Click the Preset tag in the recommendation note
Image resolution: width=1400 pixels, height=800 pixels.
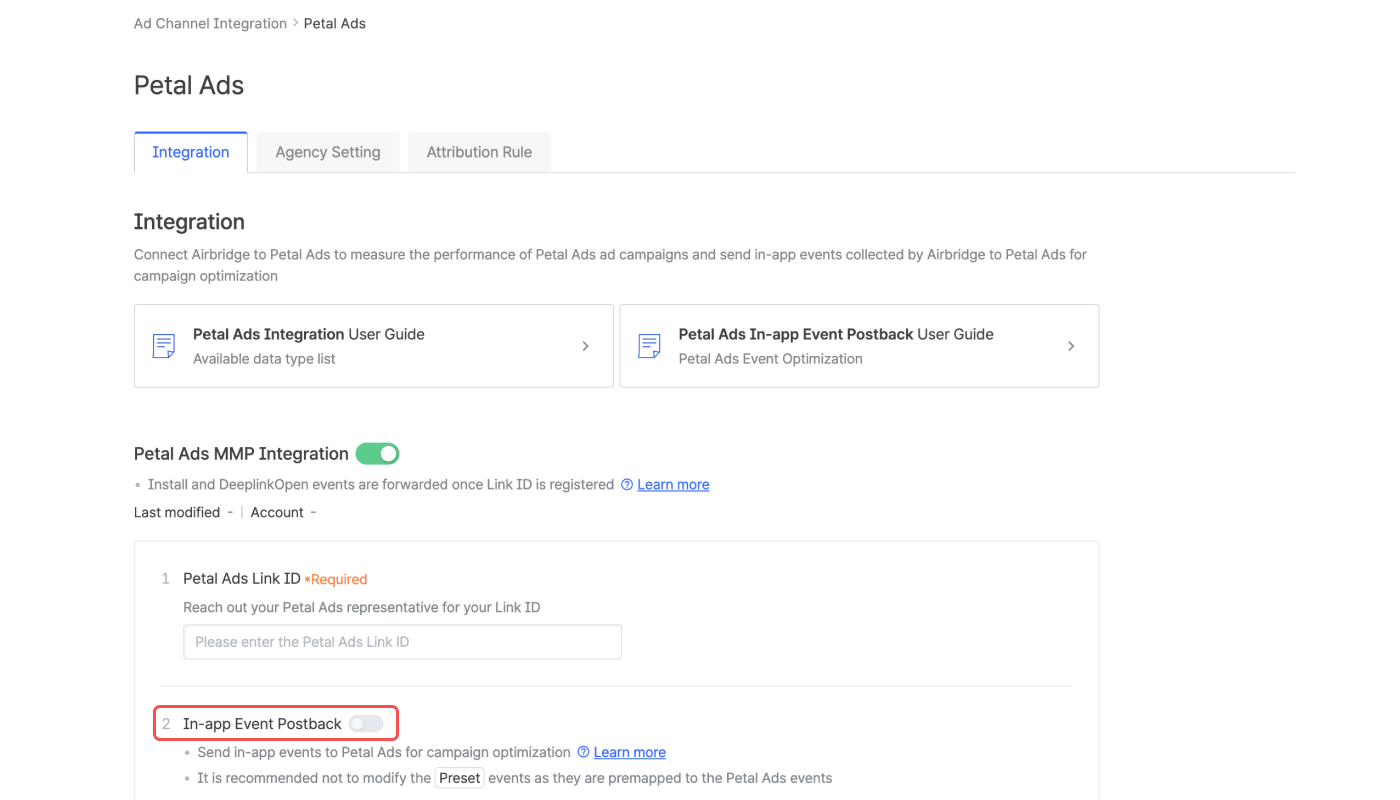[460, 778]
